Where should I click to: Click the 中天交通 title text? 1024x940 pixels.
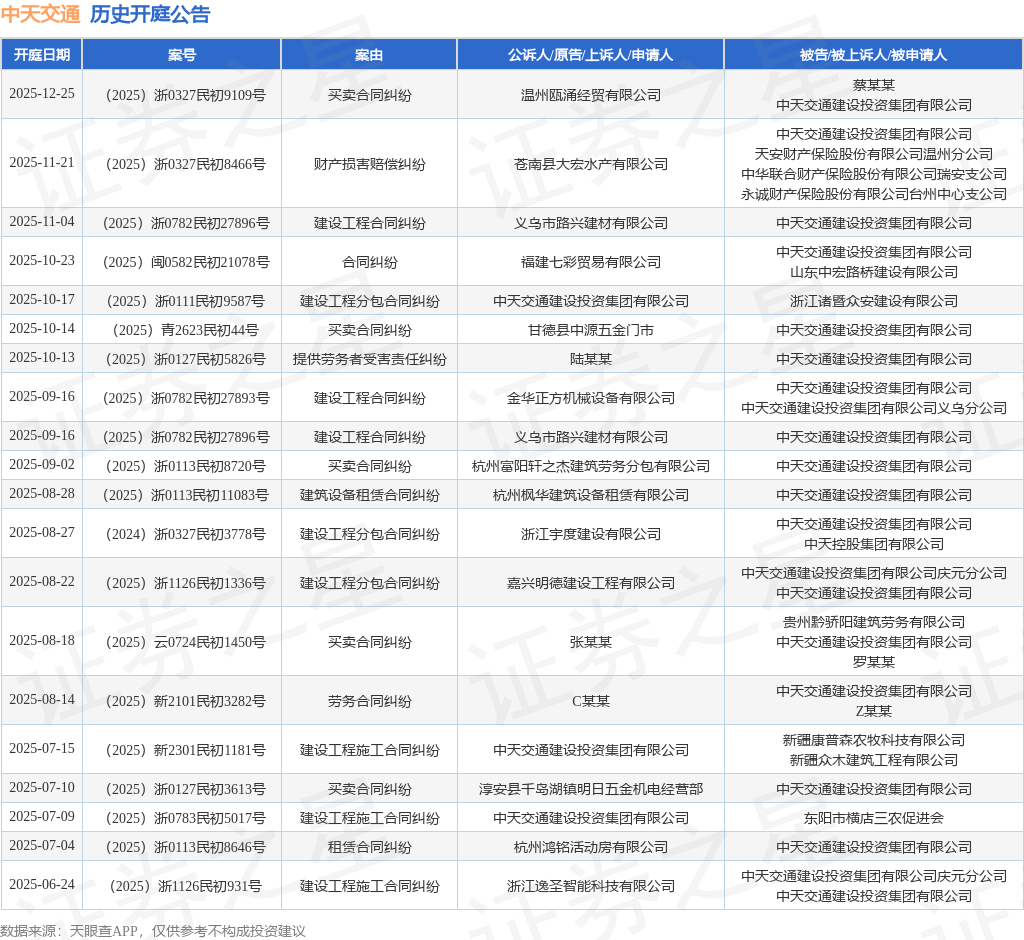[x=40, y=14]
